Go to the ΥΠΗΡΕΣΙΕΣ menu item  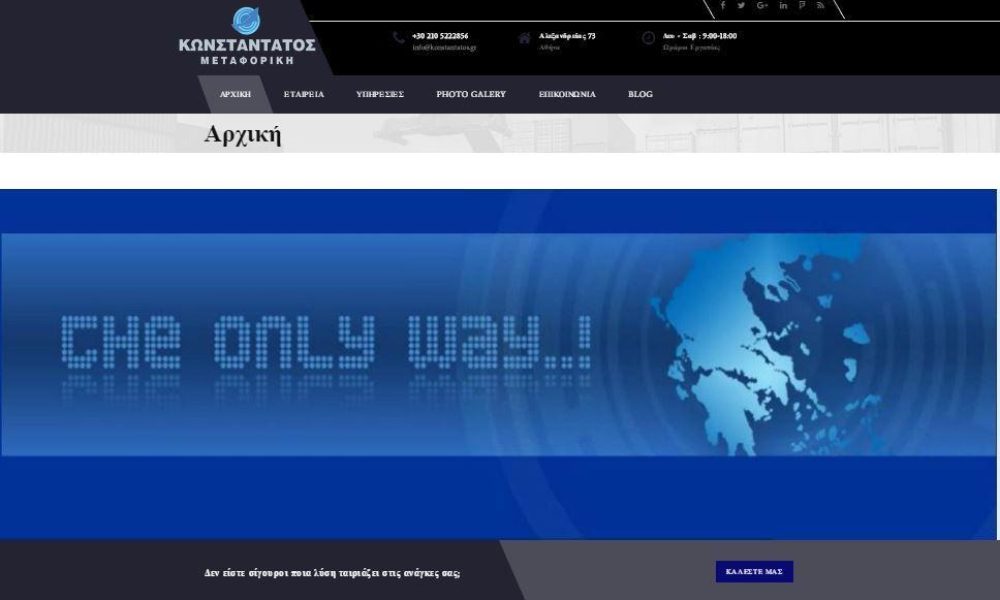(380, 94)
